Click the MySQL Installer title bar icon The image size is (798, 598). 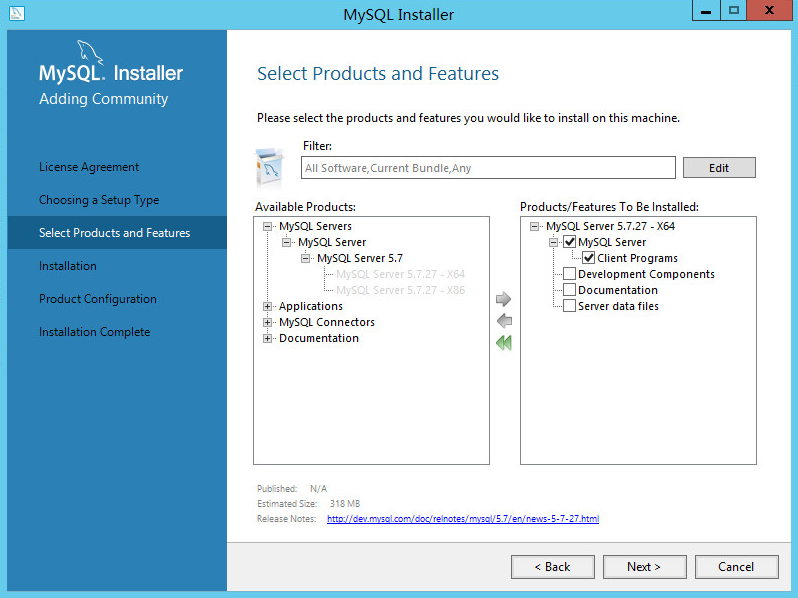coord(17,13)
